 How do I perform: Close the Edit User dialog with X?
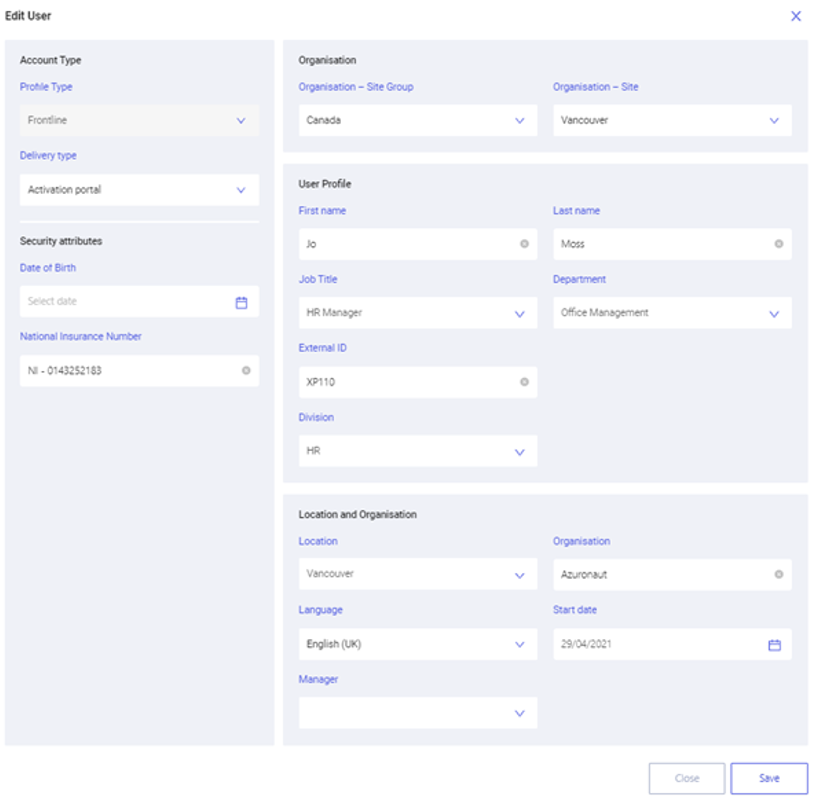point(795,16)
